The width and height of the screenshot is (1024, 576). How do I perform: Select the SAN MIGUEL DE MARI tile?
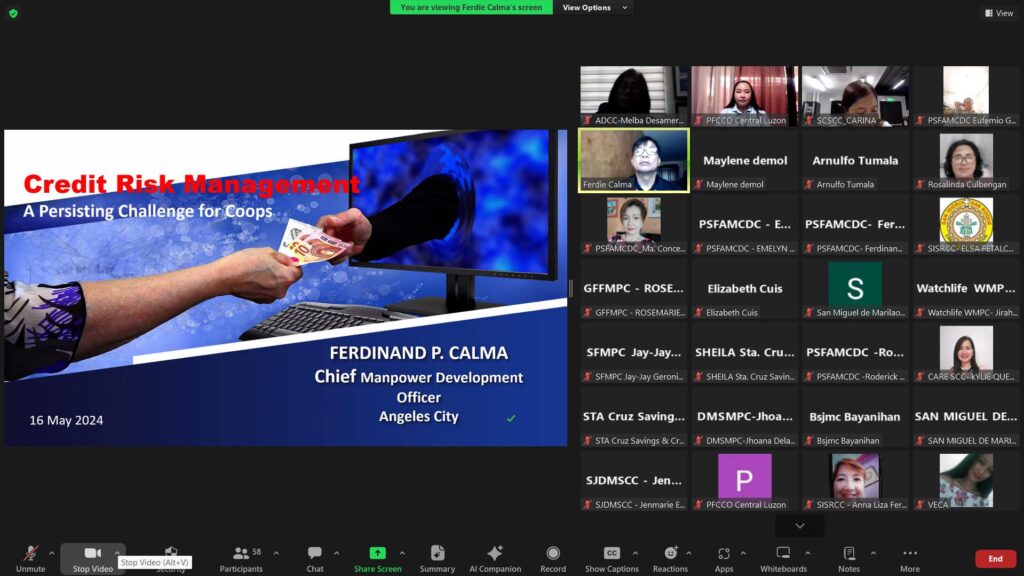pos(966,417)
